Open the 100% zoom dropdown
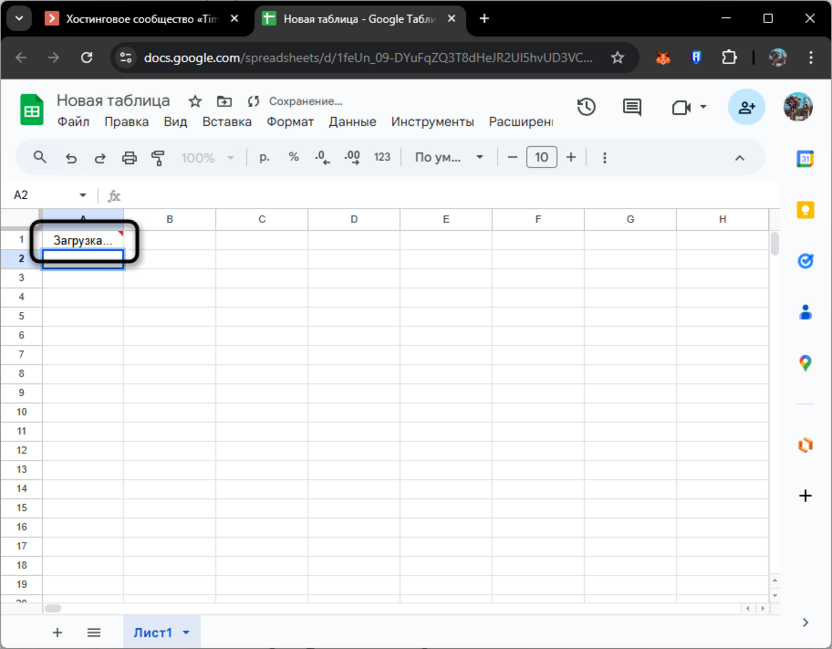Screen dimensions: 832x649 click(x=207, y=158)
